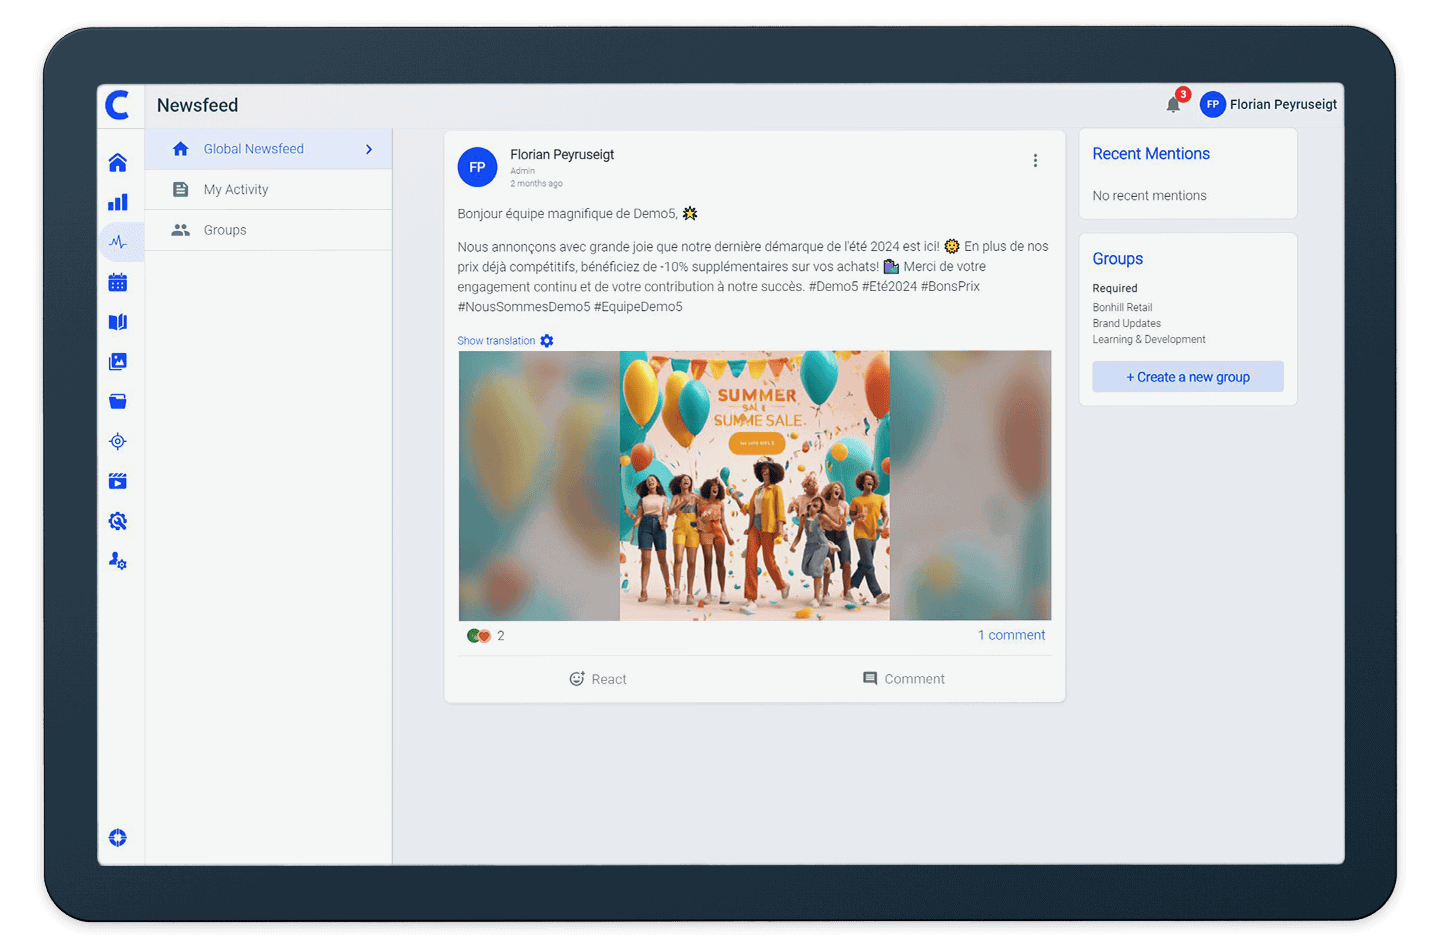Click Create a new group button
The height and width of the screenshot is (951, 1440).
pos(1187,377)
